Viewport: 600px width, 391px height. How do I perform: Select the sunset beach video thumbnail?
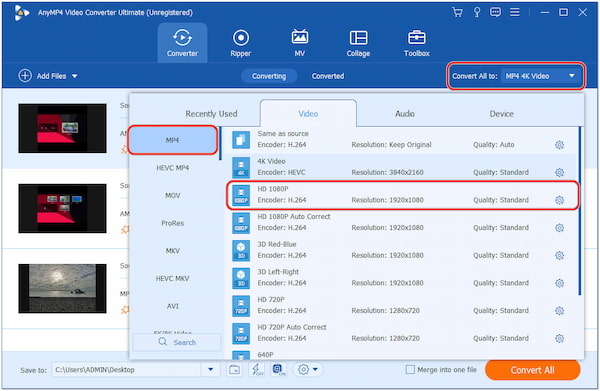[62, 288]
